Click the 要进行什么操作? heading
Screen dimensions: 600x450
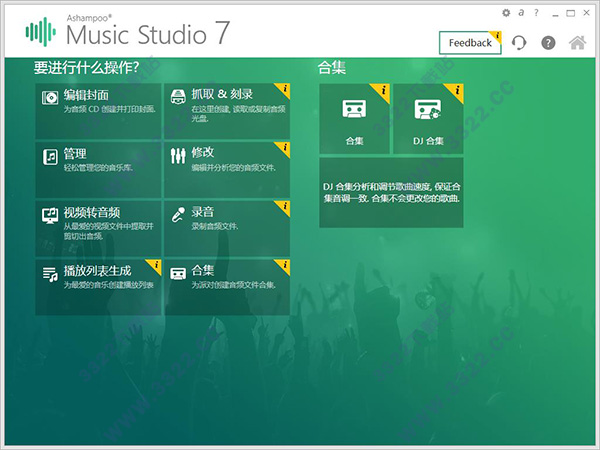click(86, 68)
